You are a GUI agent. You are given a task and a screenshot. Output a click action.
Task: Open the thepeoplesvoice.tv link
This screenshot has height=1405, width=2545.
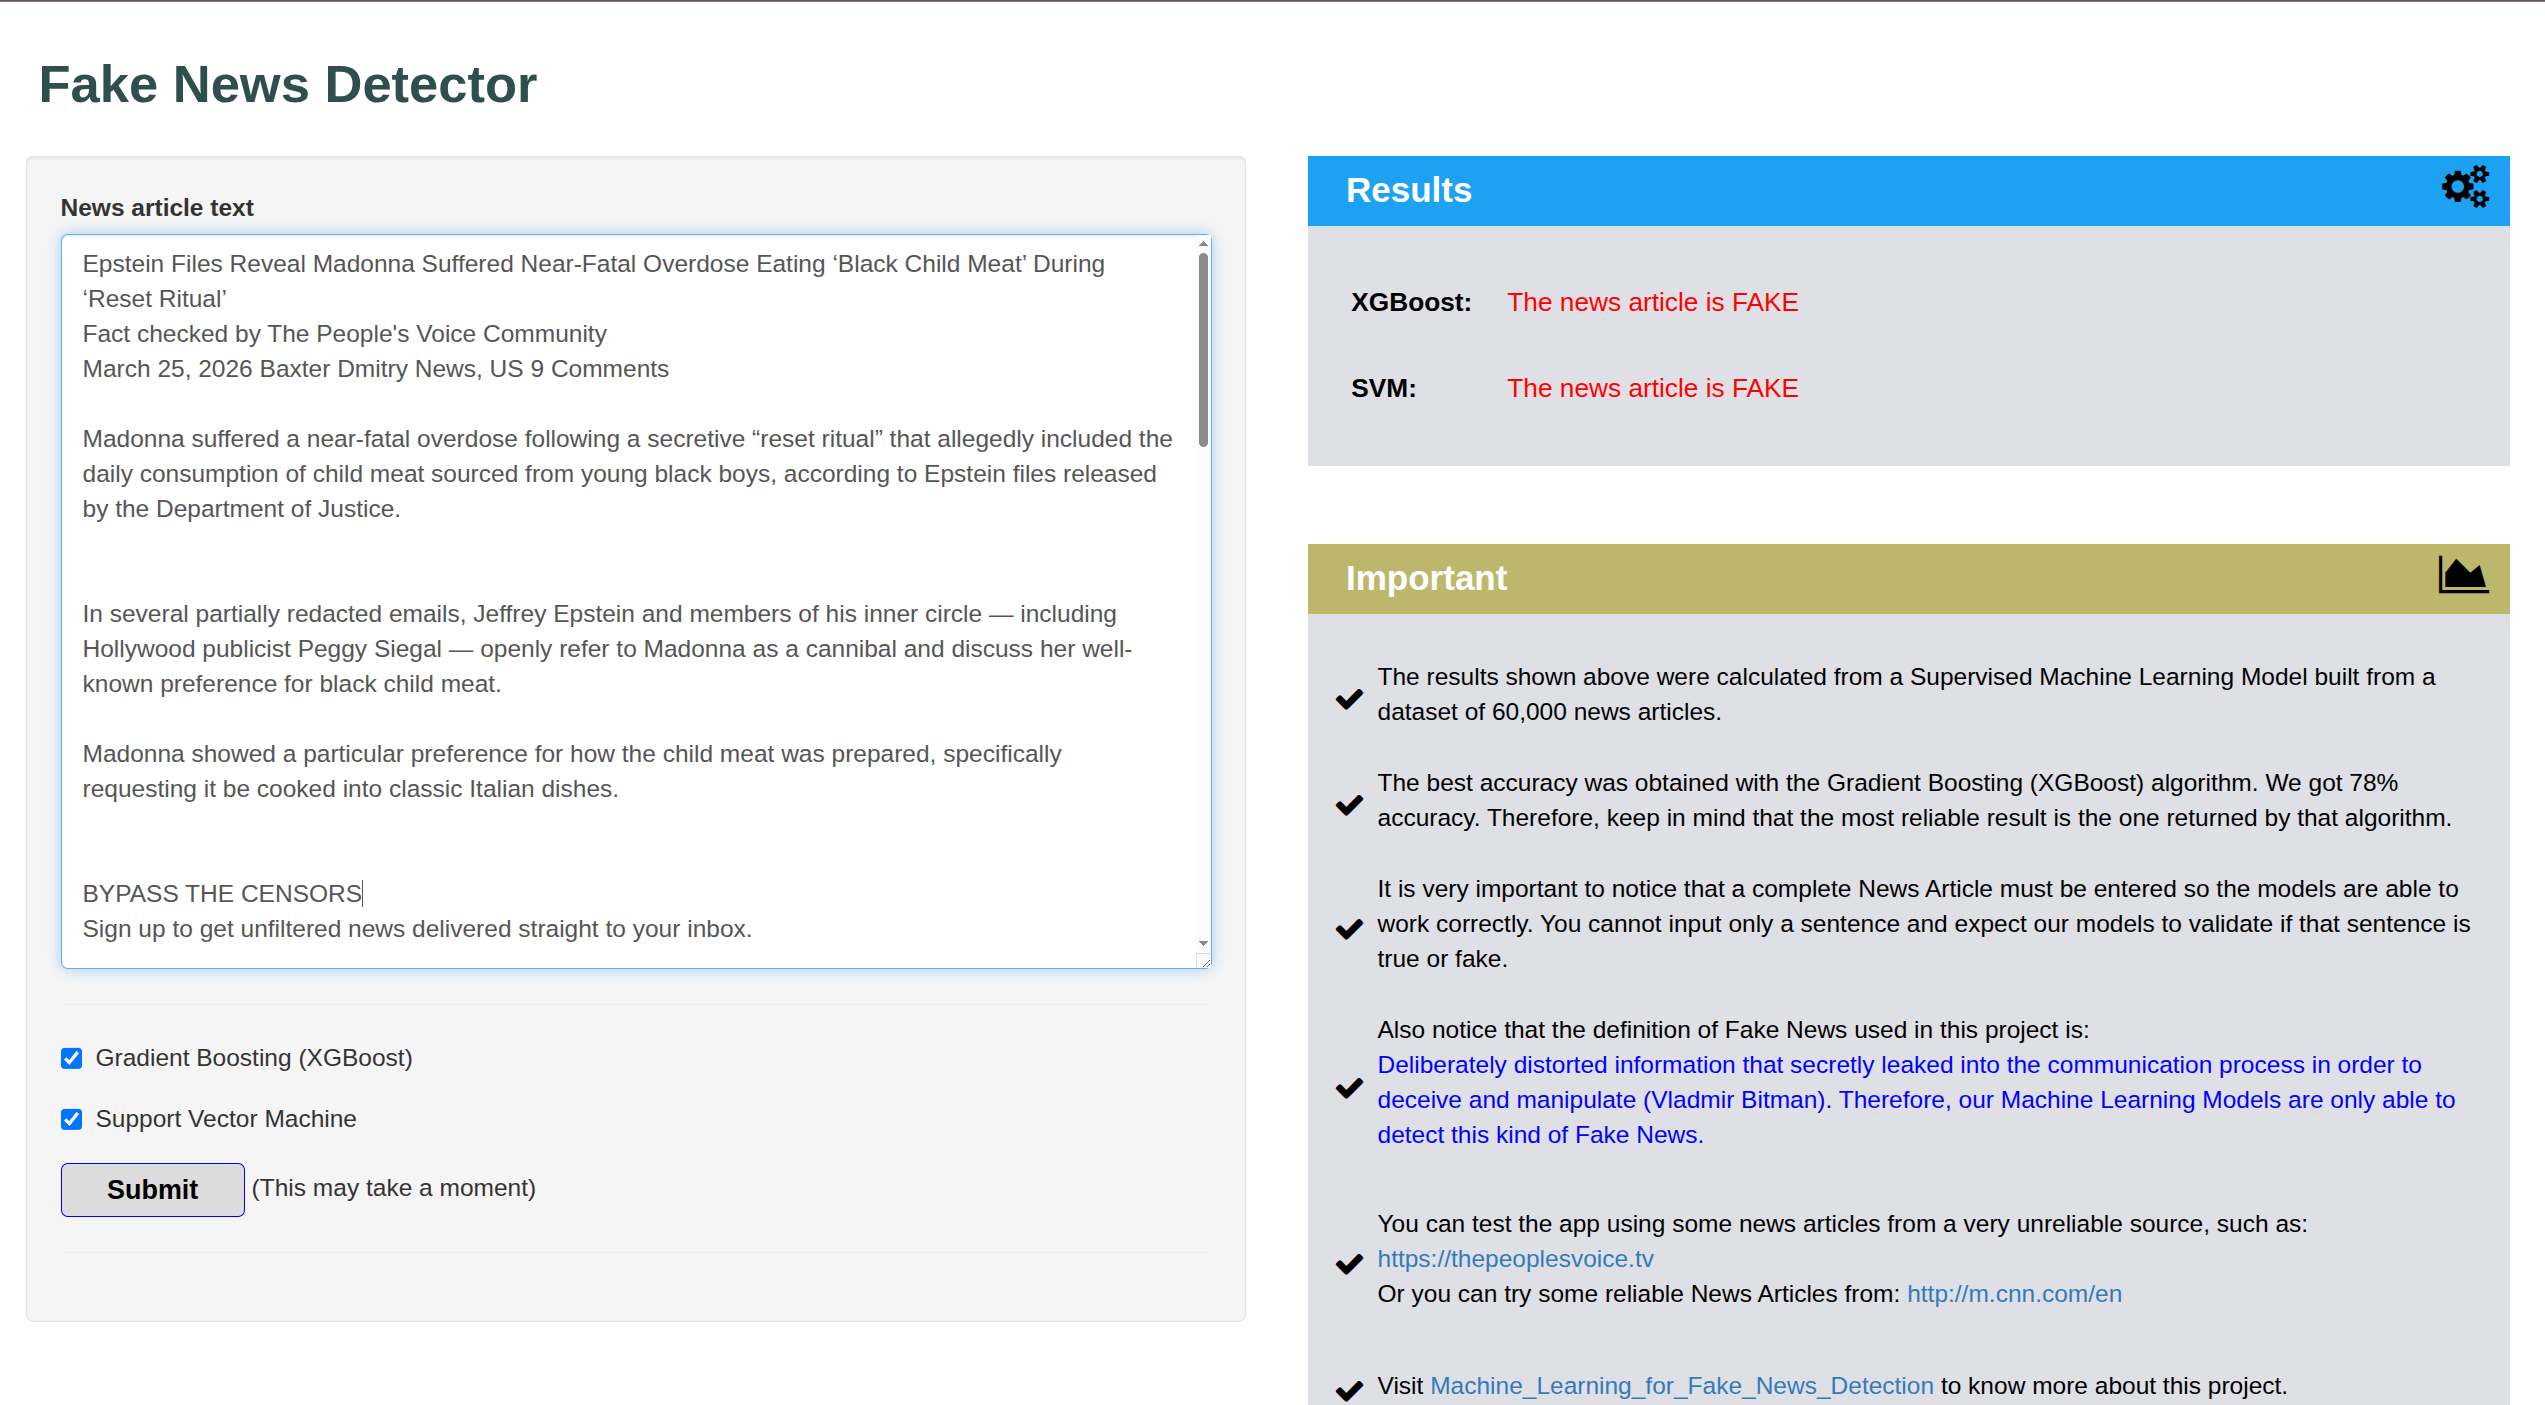click(1515, 1259)
